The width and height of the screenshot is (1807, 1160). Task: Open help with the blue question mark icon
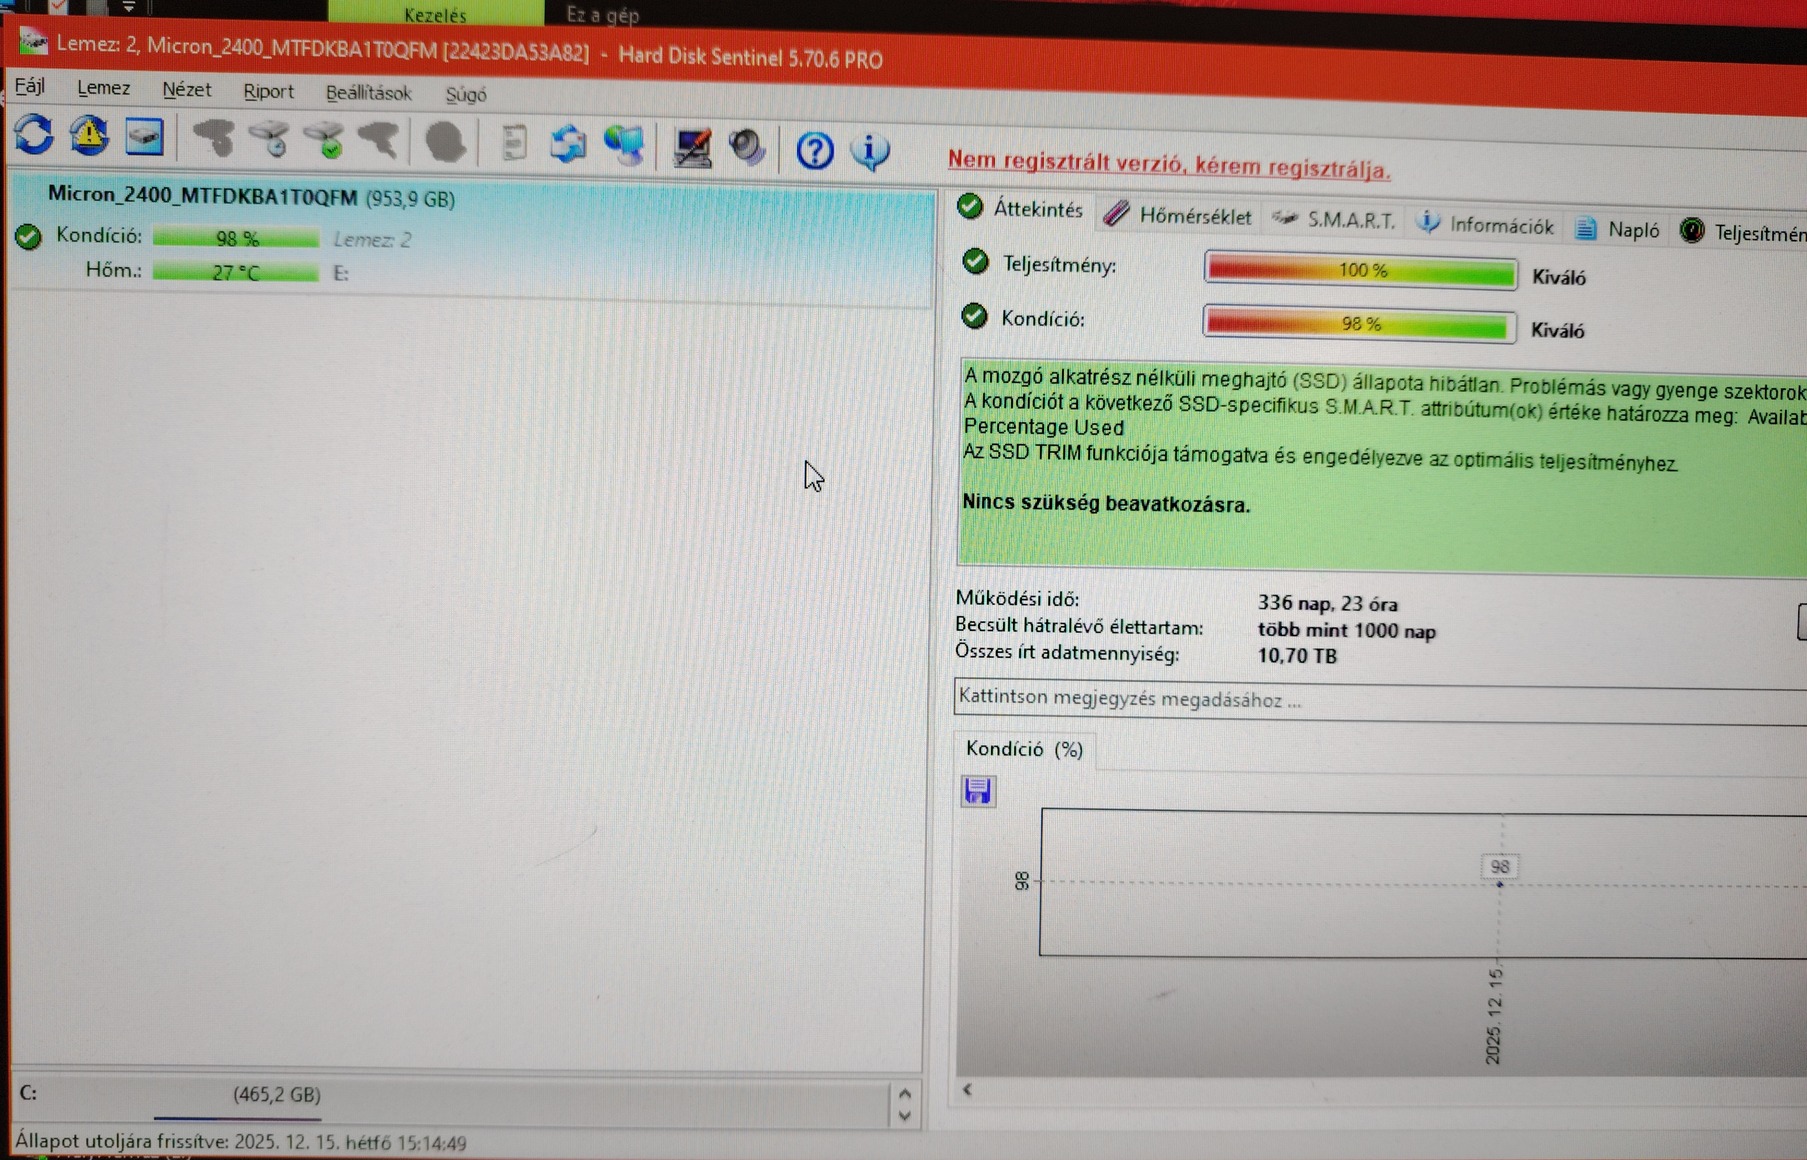pos(815,151)
